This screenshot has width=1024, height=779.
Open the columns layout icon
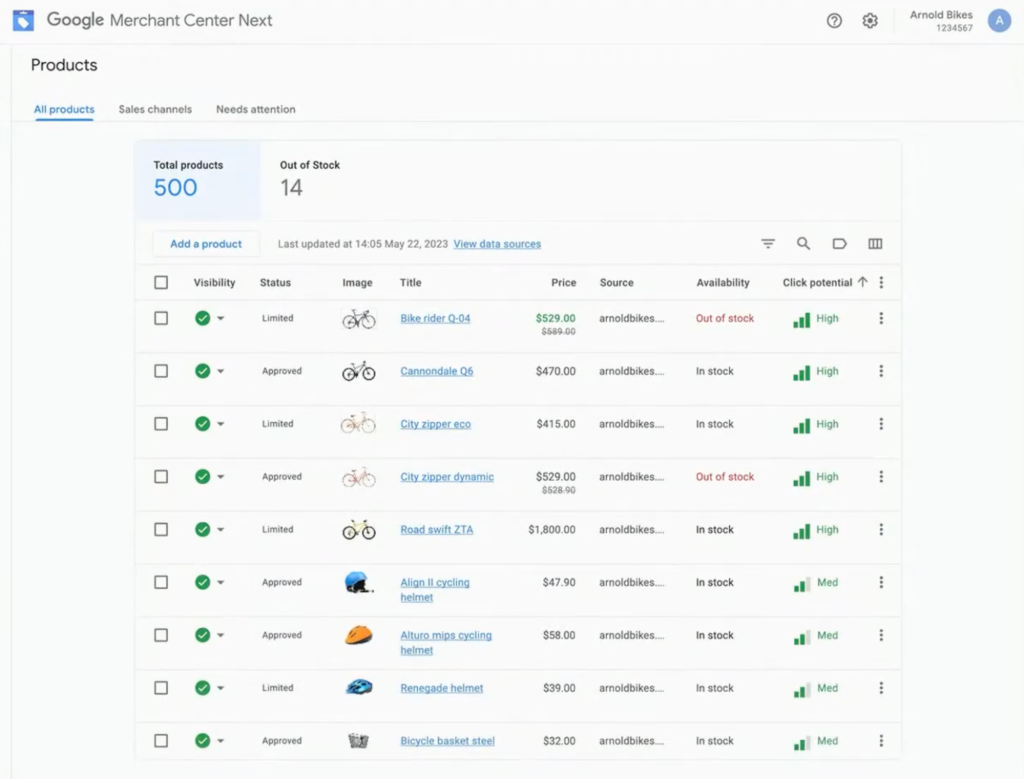pos(875,244)
